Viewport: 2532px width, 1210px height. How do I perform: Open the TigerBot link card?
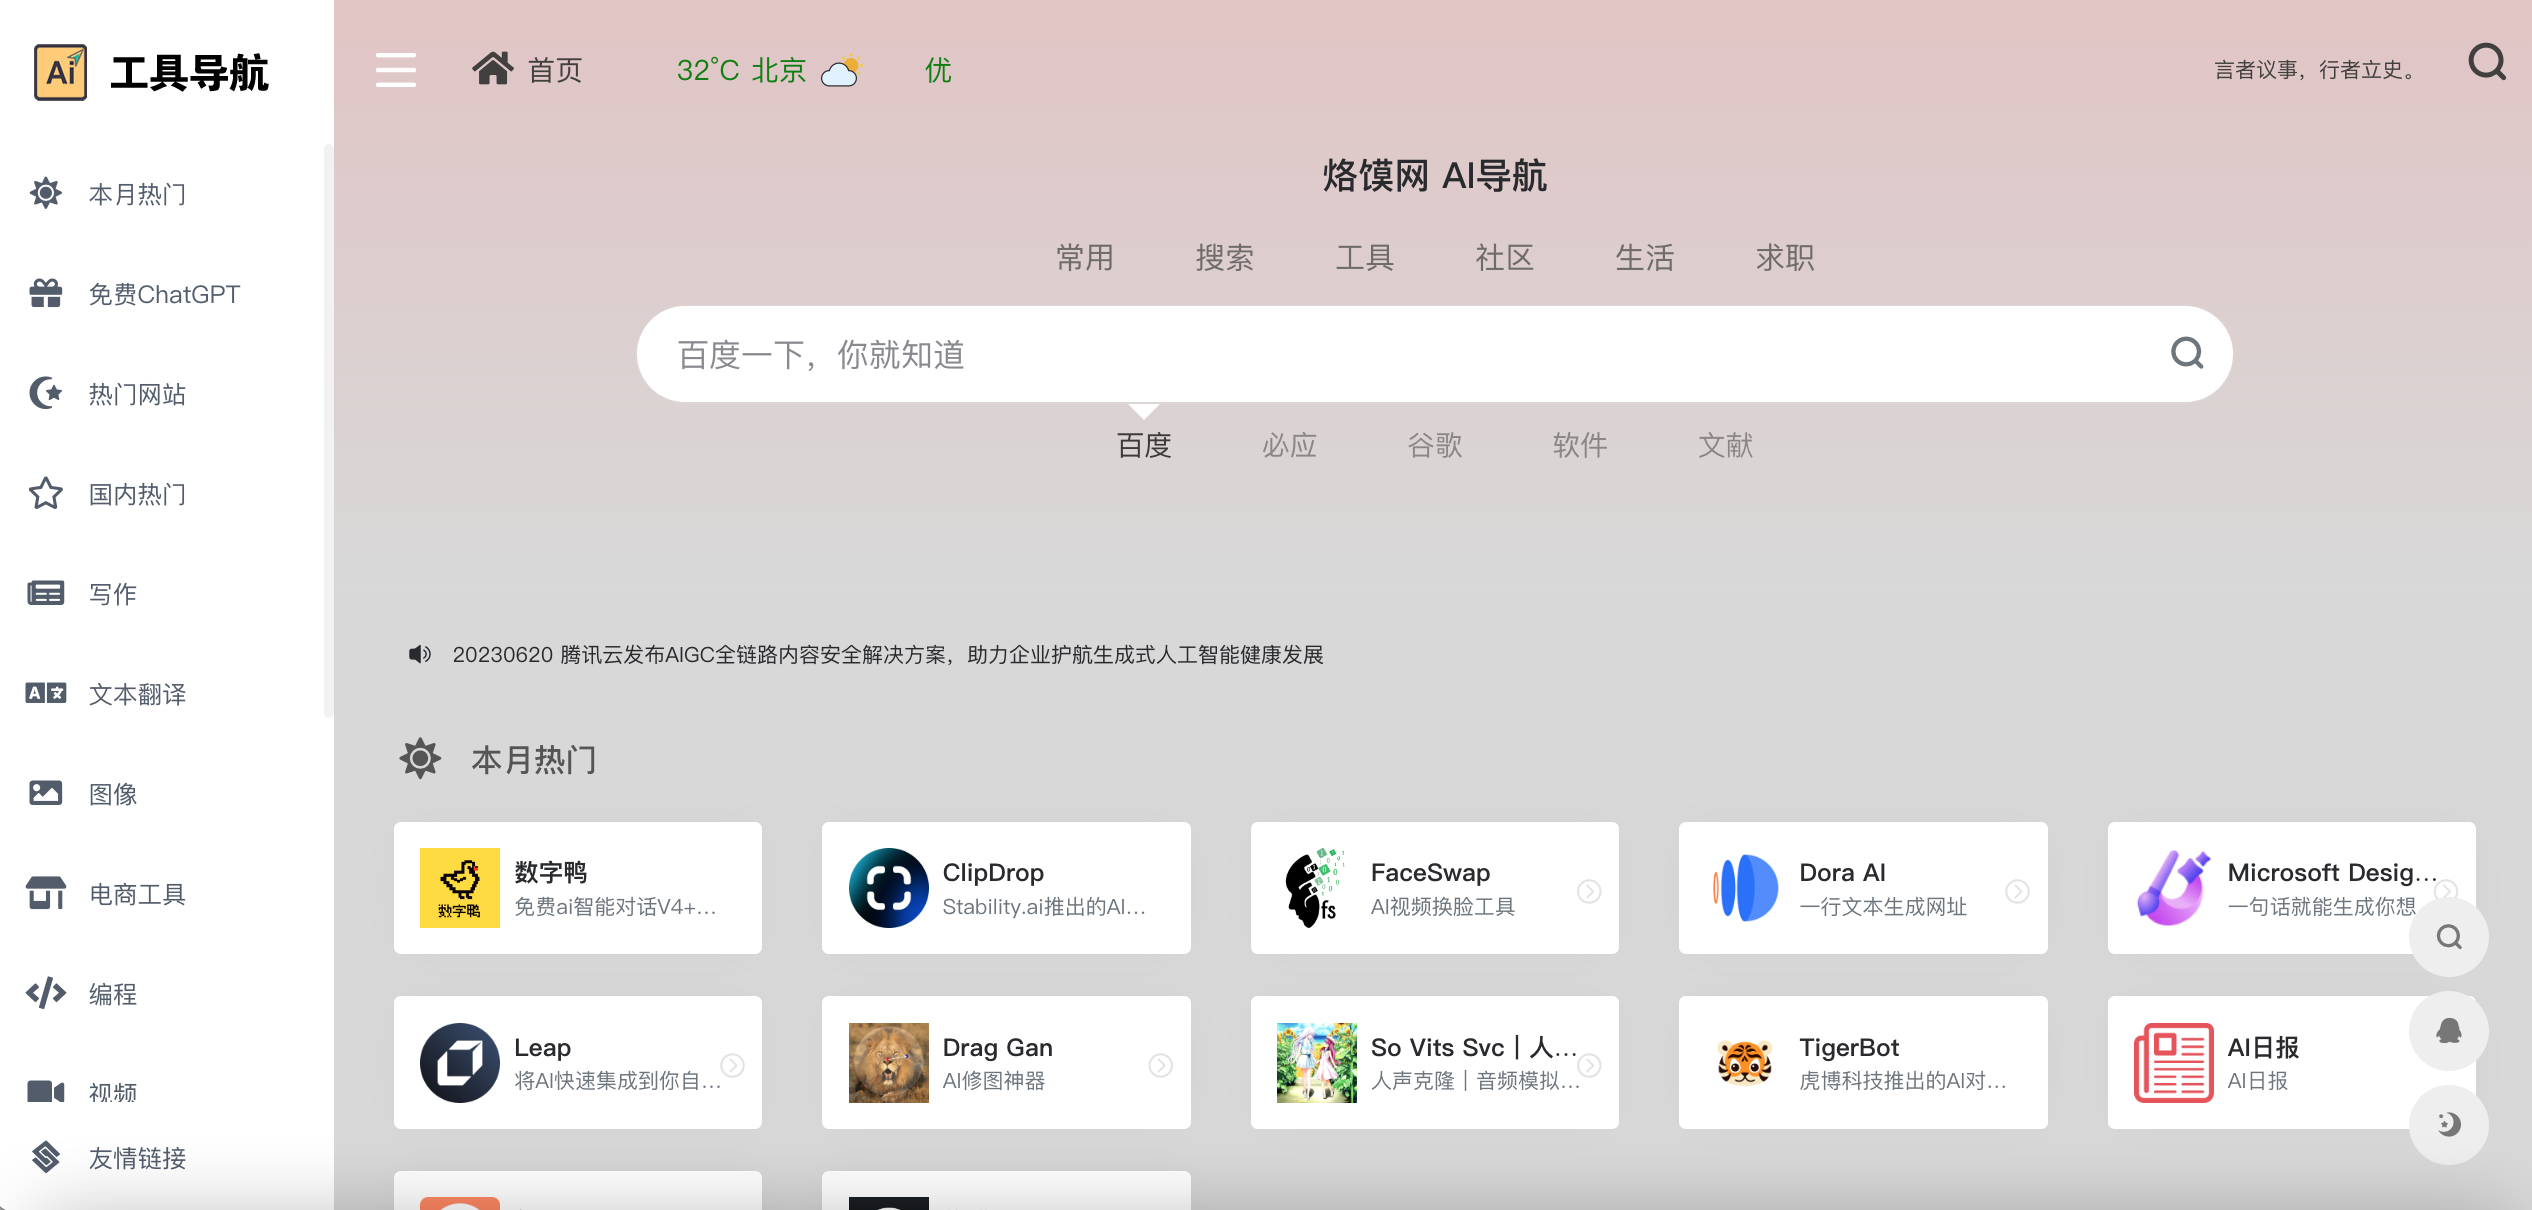(1863, 1062)
